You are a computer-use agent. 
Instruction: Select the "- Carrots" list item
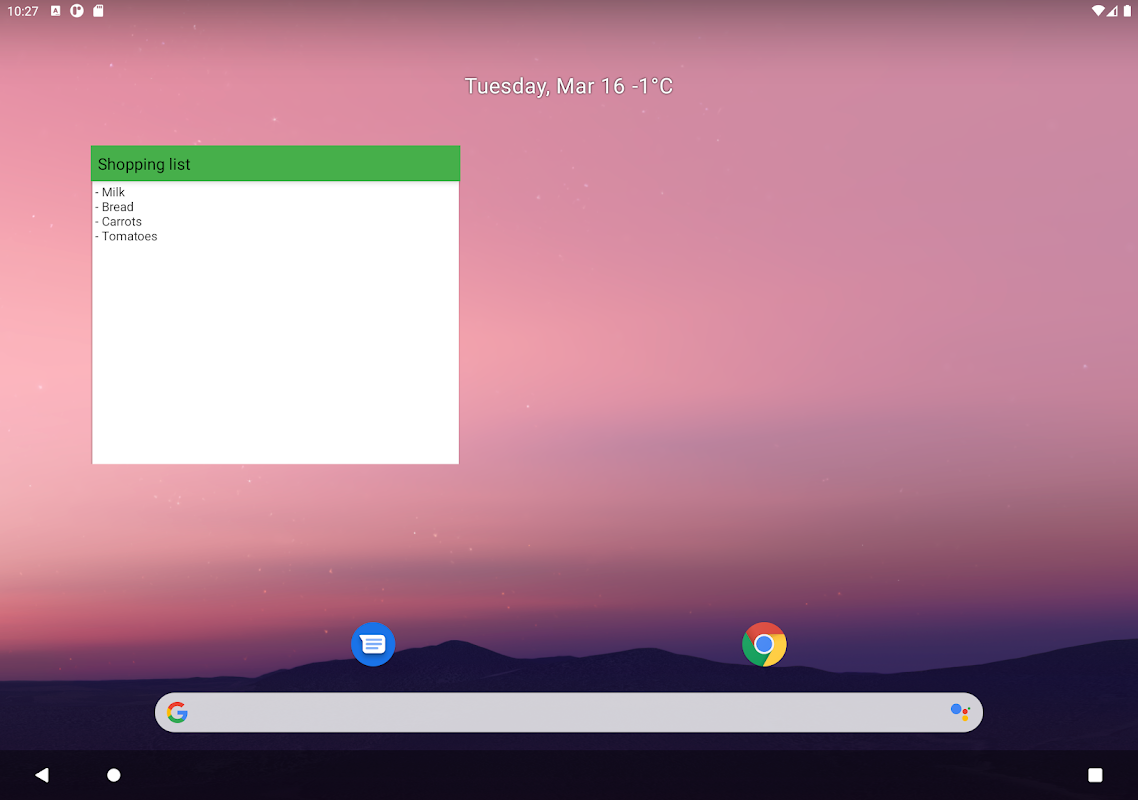[118, 221]
